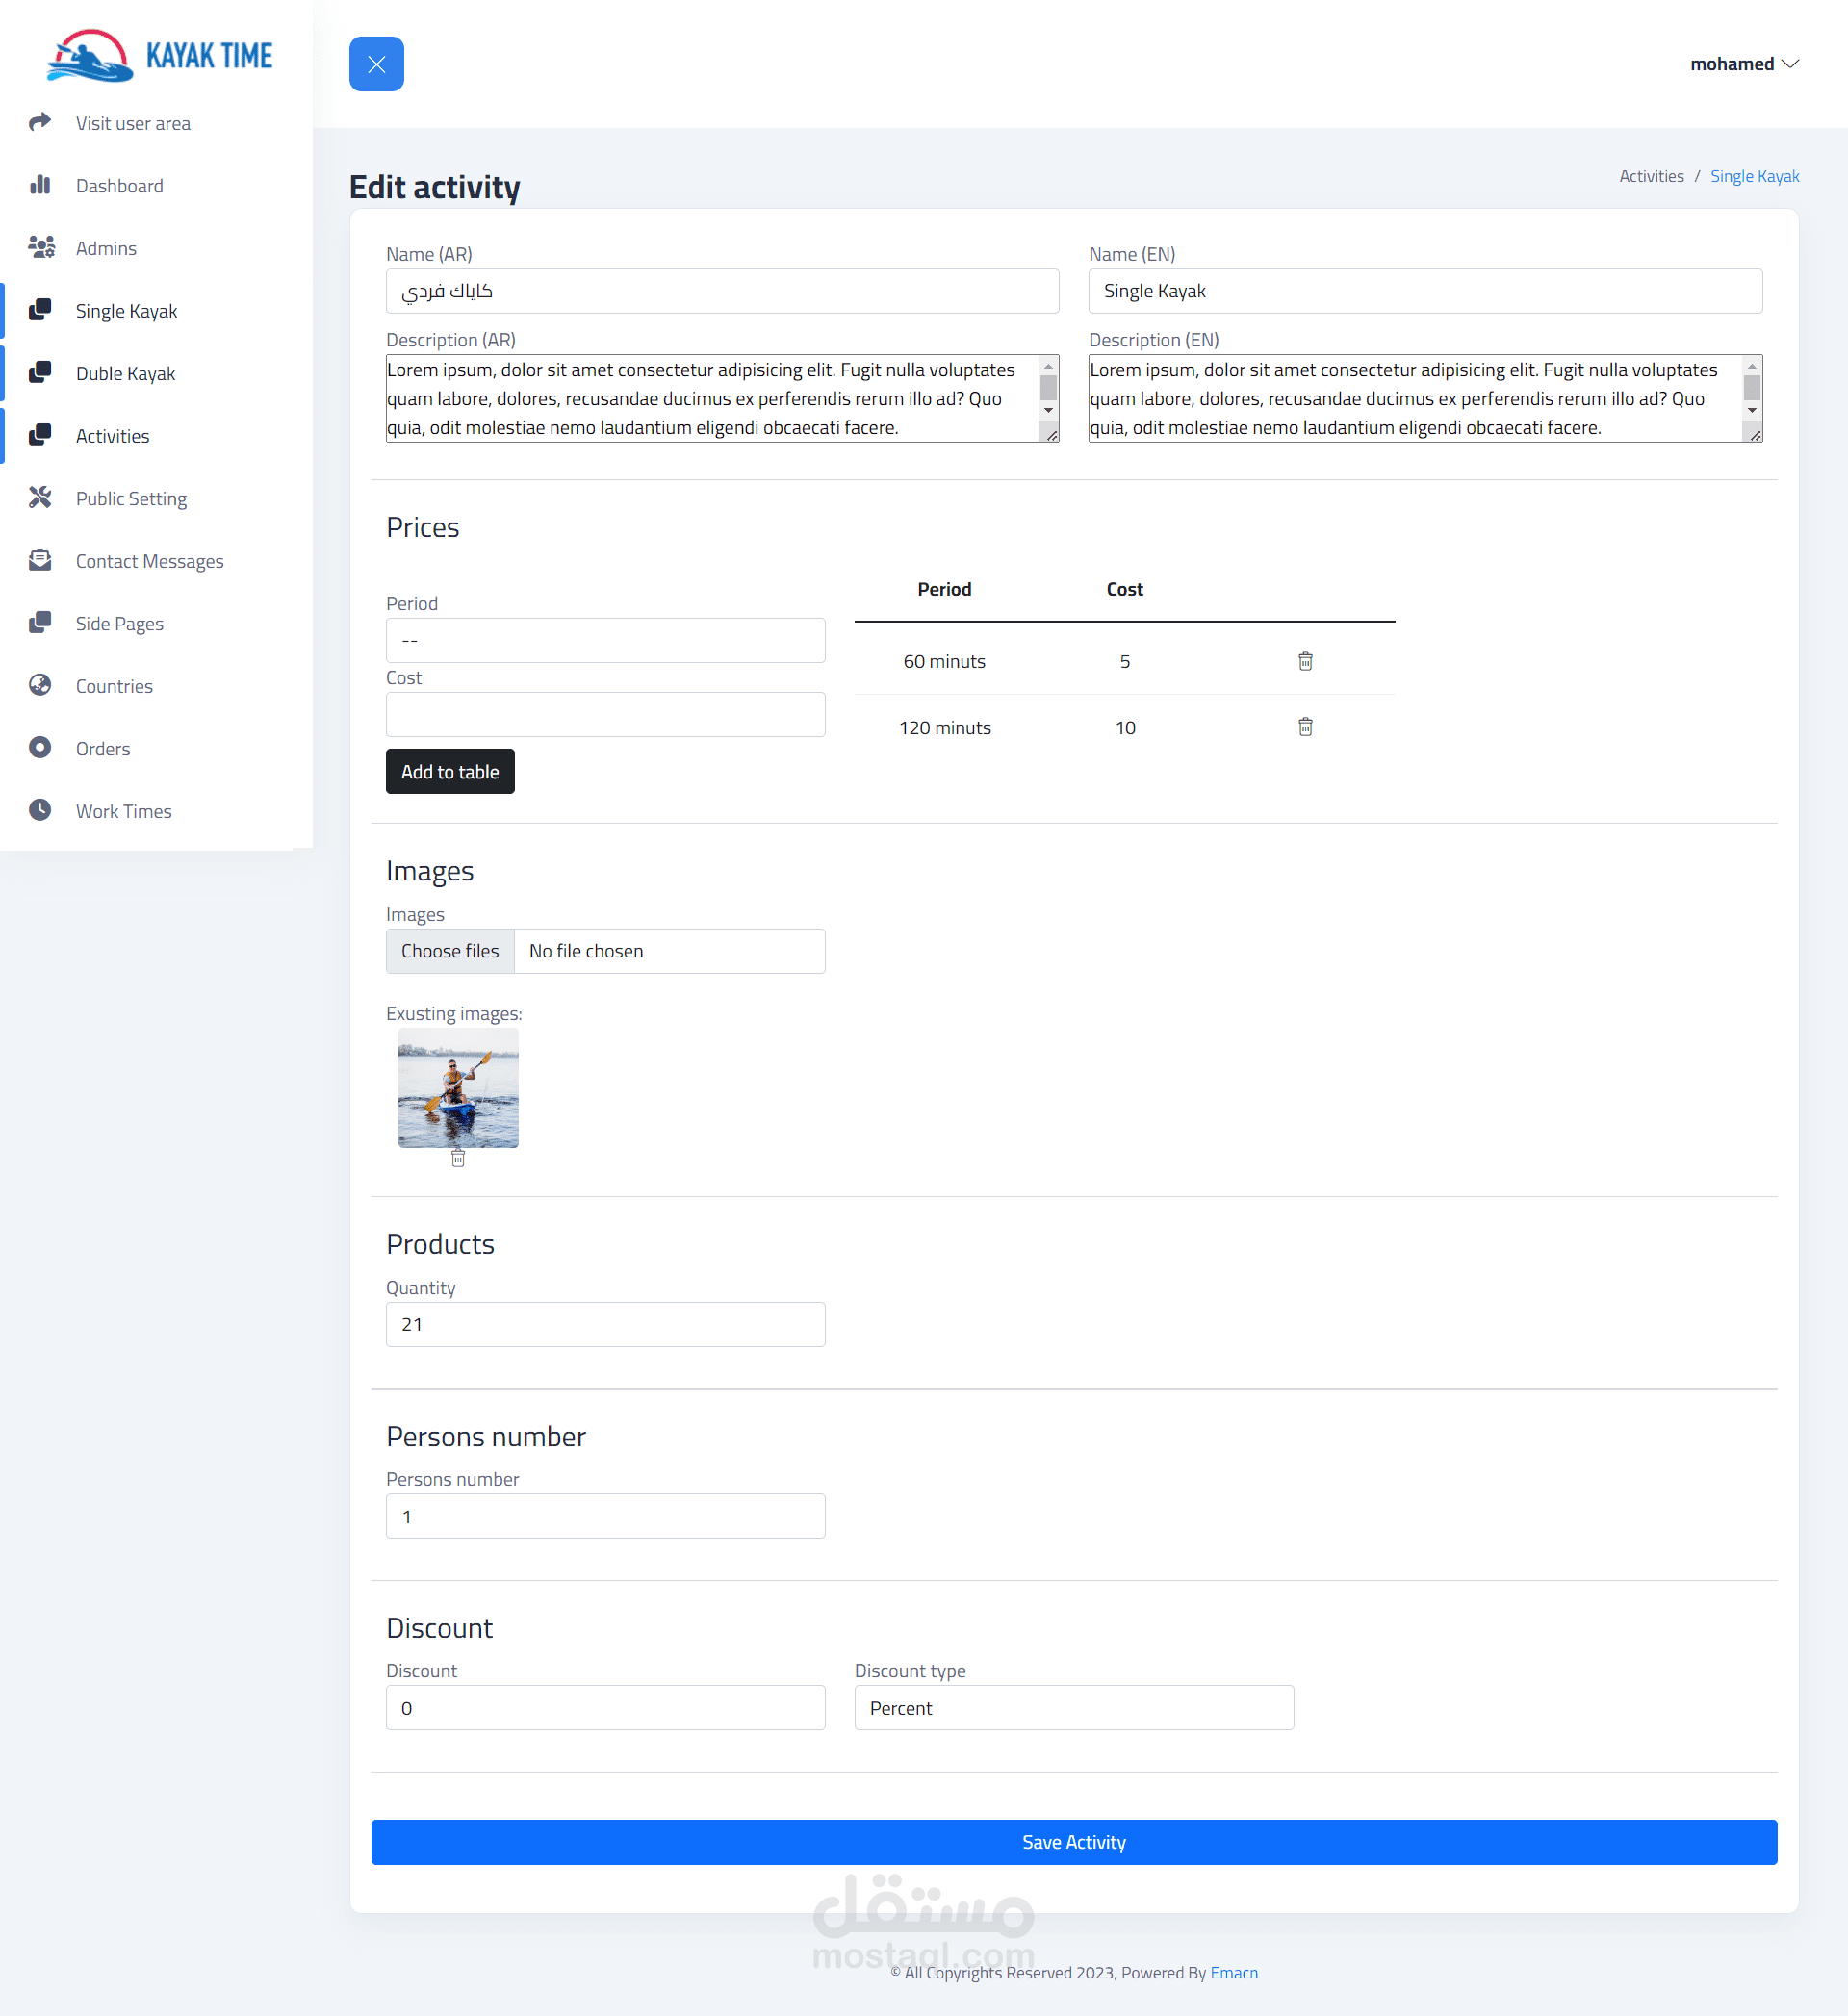The image size is (1848, 2016).
Task: Go to Orders in sidebar menu
Action: point(103,748)
